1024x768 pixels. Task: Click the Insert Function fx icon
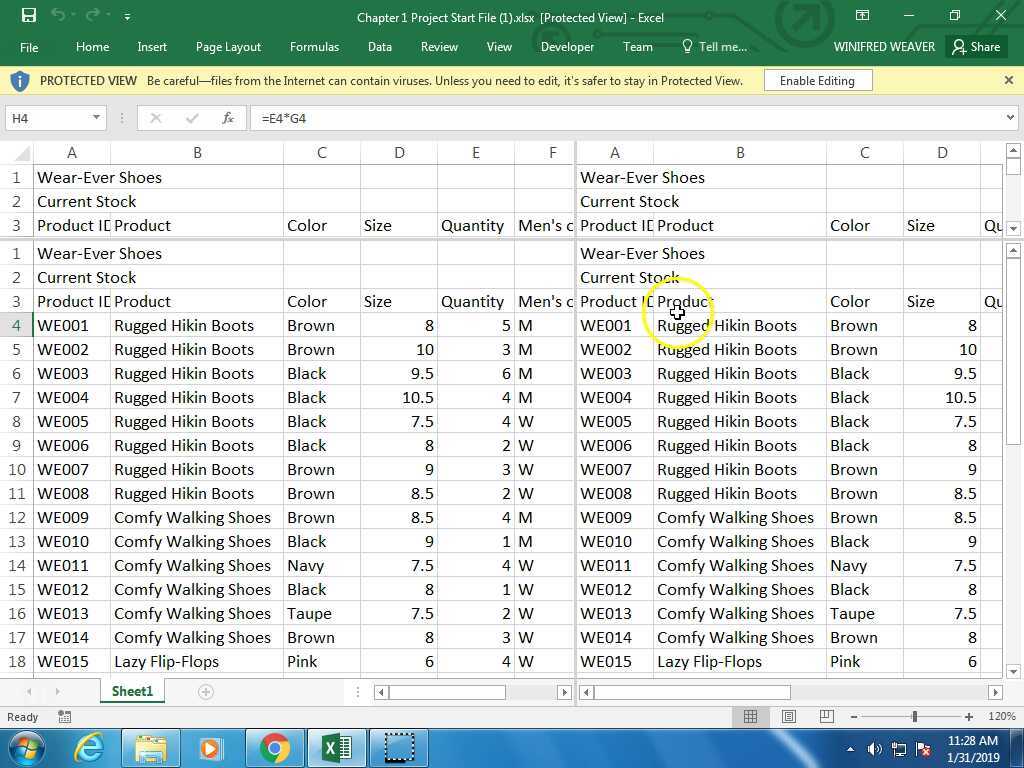coord(228,117)
